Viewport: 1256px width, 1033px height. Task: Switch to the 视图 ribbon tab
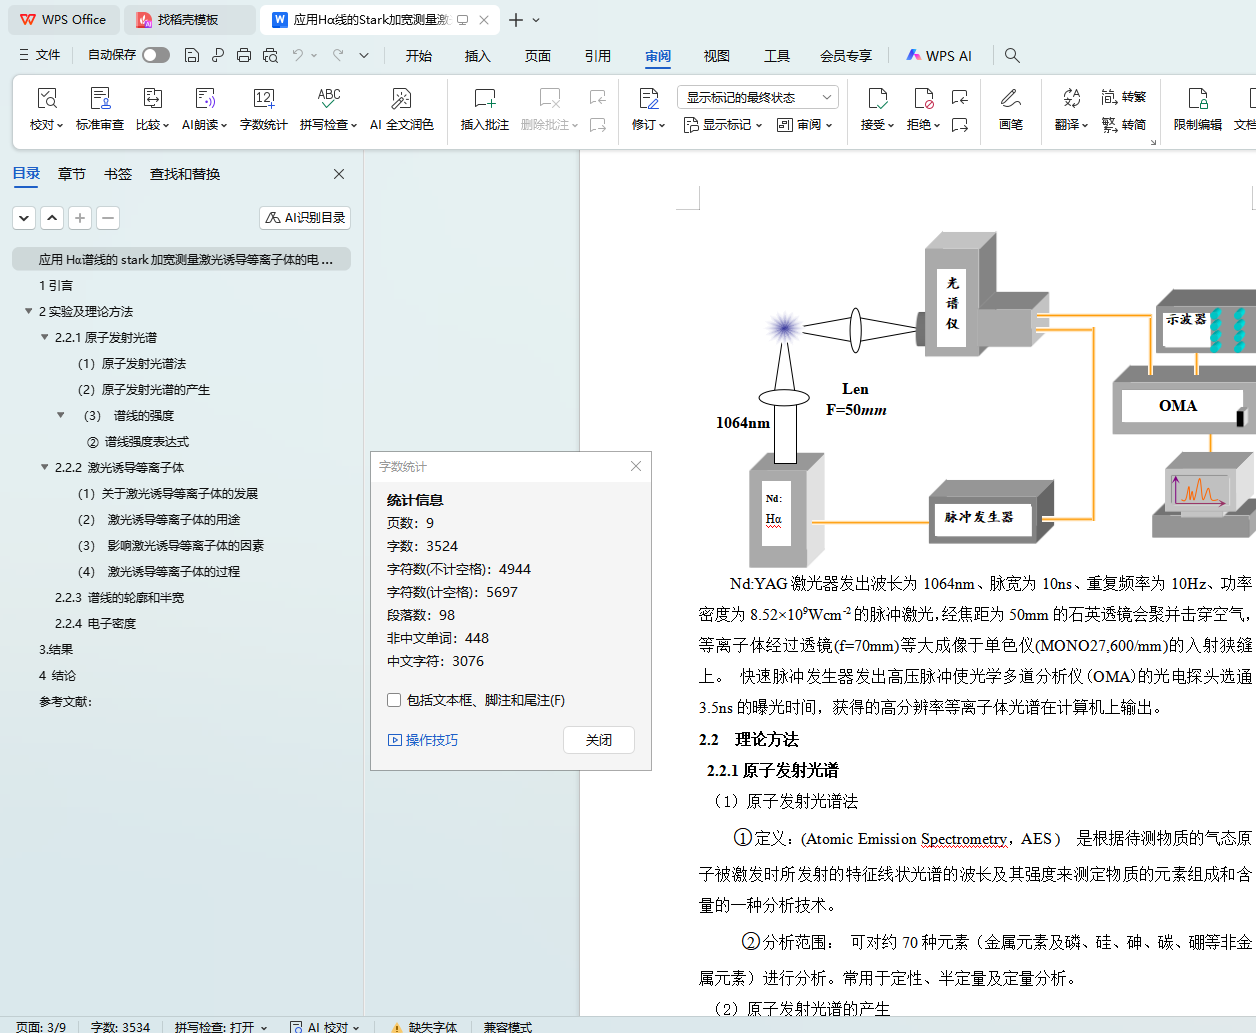pyautogui.click(x=716, y=56)
